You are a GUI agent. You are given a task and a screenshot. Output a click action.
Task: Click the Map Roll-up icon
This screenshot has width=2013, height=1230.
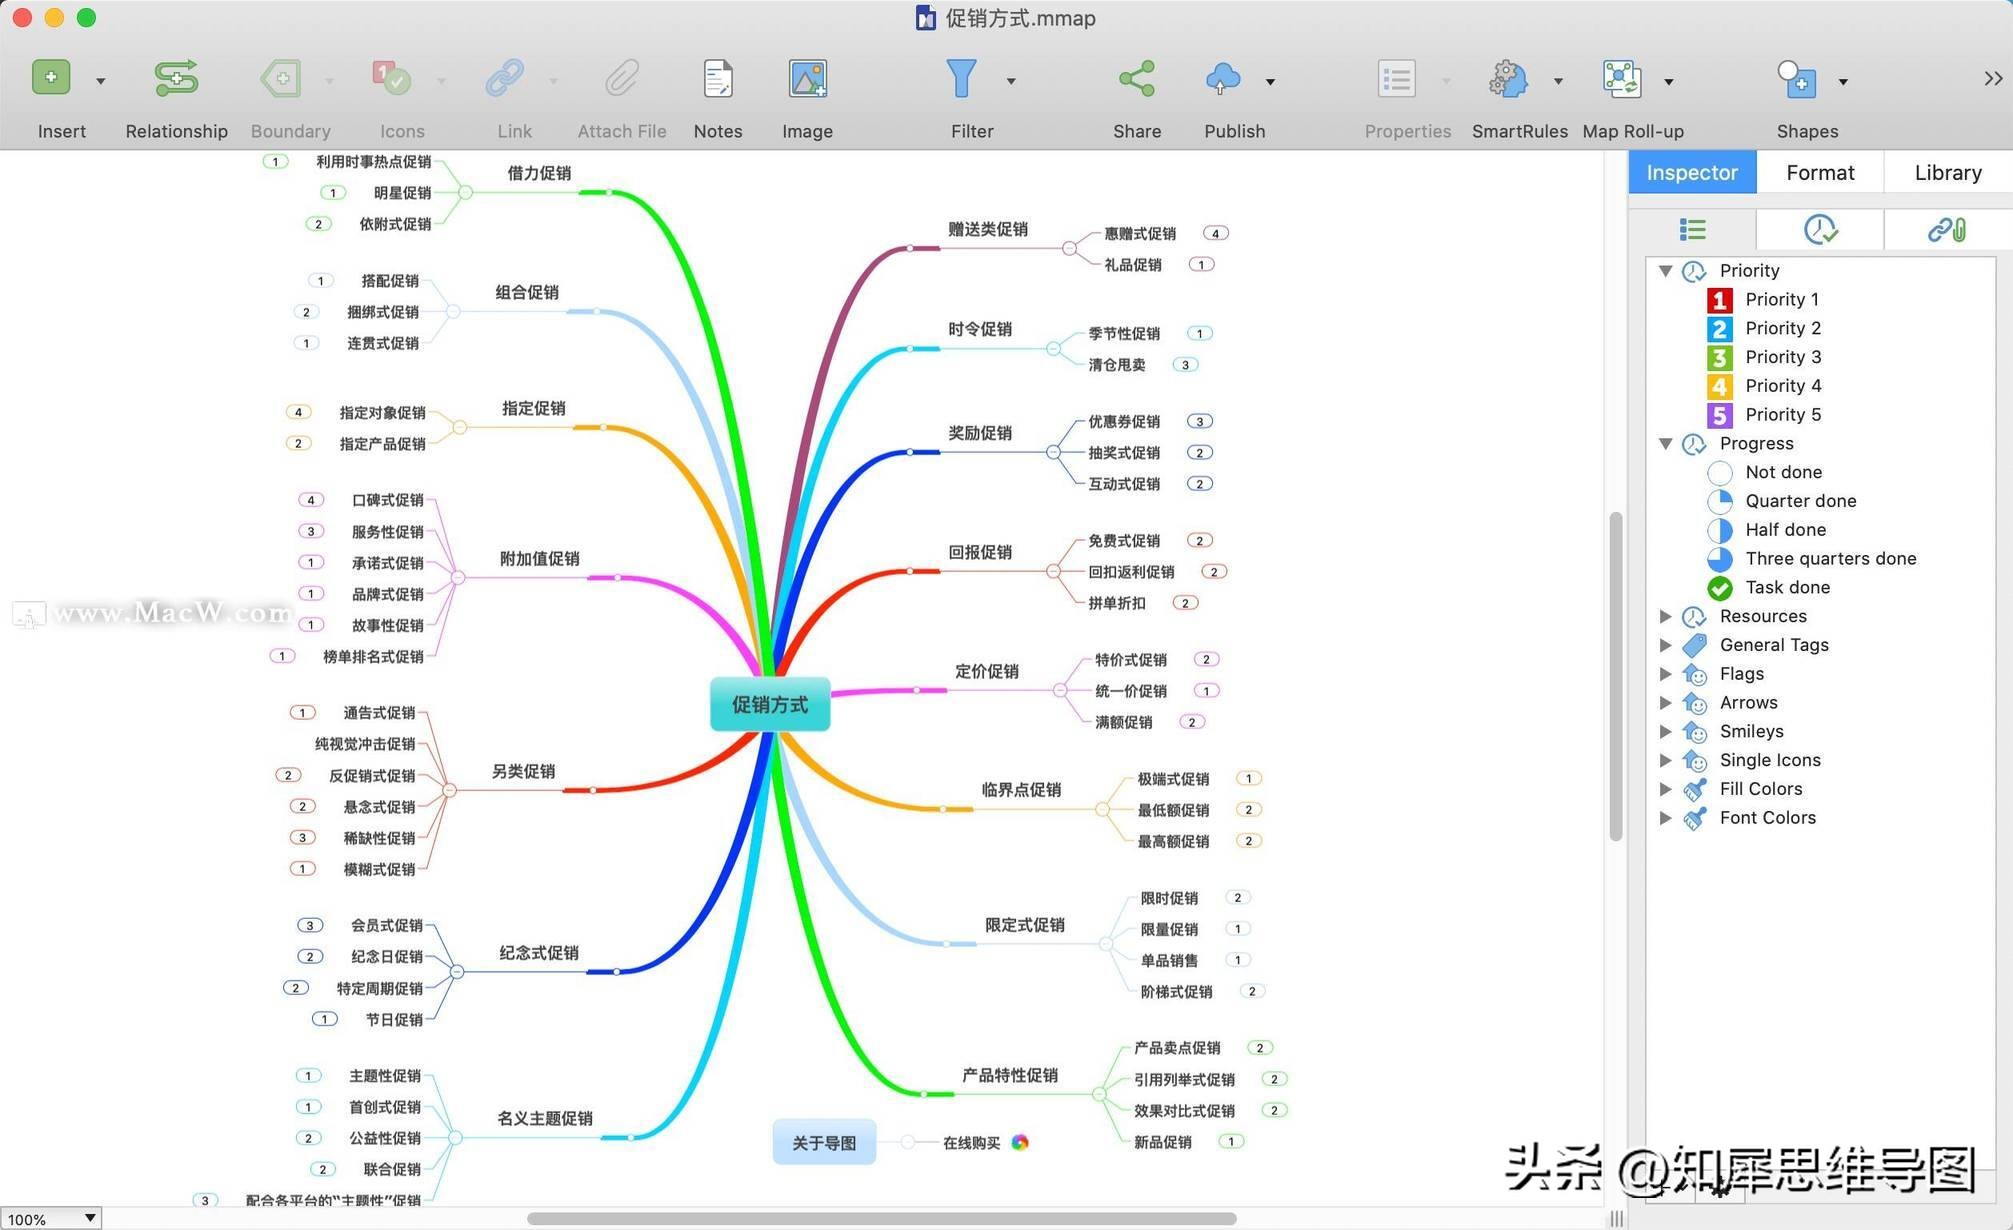click(x=1620, y=77)
